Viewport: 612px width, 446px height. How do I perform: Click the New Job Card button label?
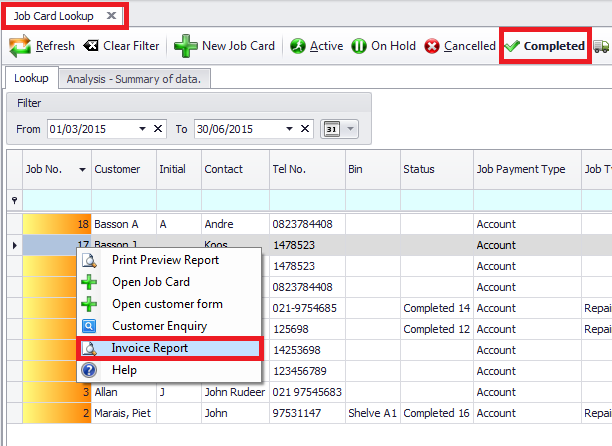pos(238,46)
